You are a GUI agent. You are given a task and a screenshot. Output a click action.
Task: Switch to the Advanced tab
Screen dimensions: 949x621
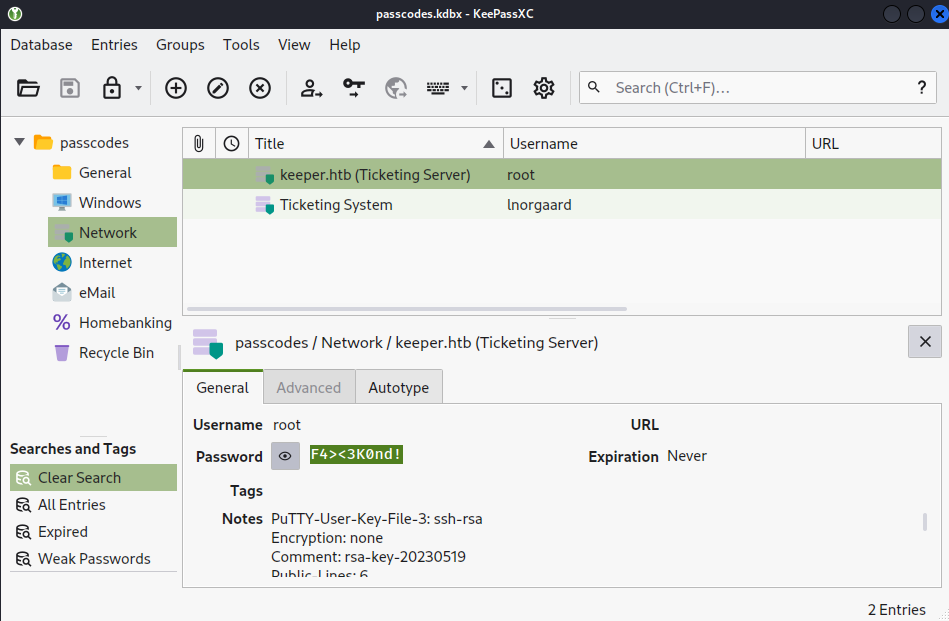click(x=309, y=387)
